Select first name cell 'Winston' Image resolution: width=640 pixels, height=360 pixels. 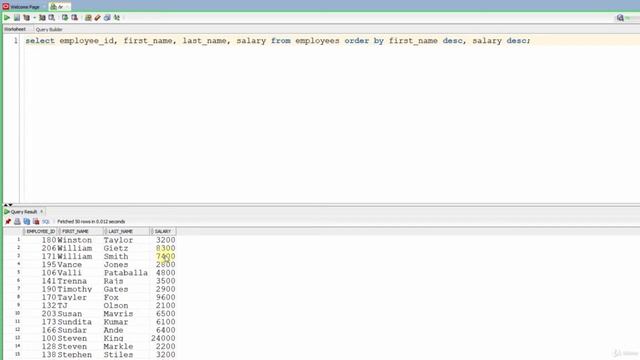75,240
